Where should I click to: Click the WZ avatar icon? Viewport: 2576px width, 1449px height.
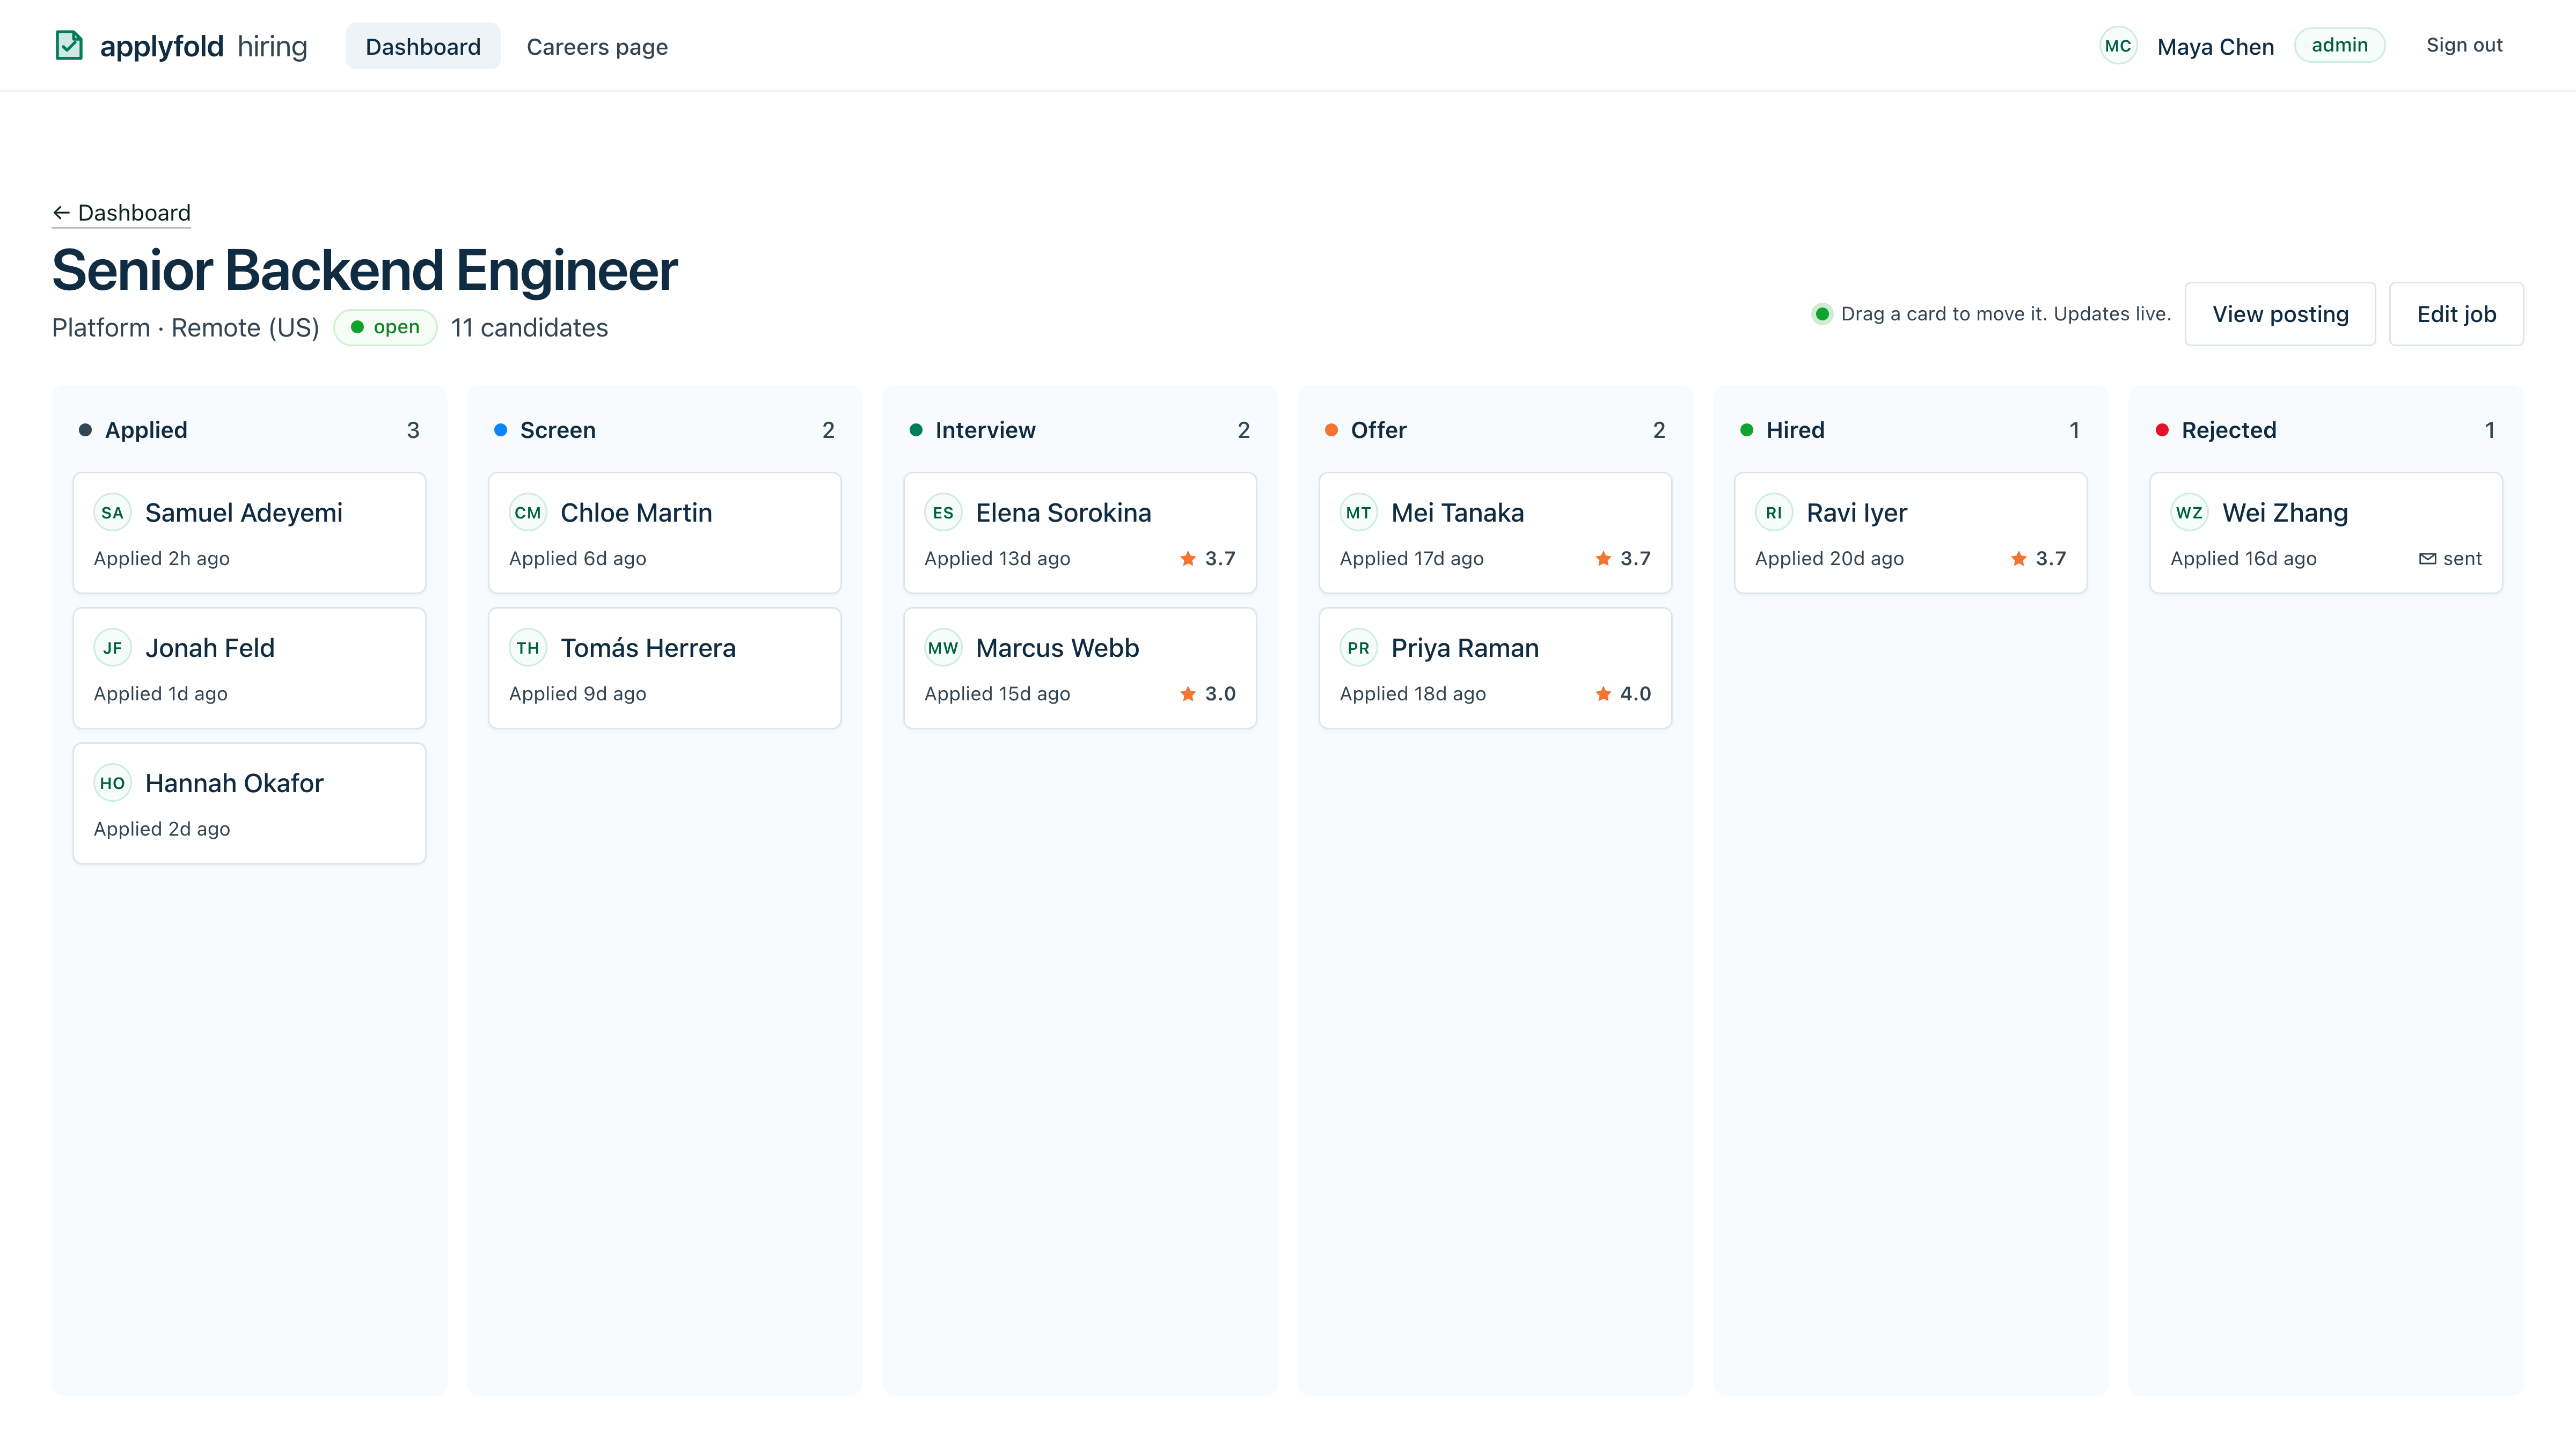2189,513
